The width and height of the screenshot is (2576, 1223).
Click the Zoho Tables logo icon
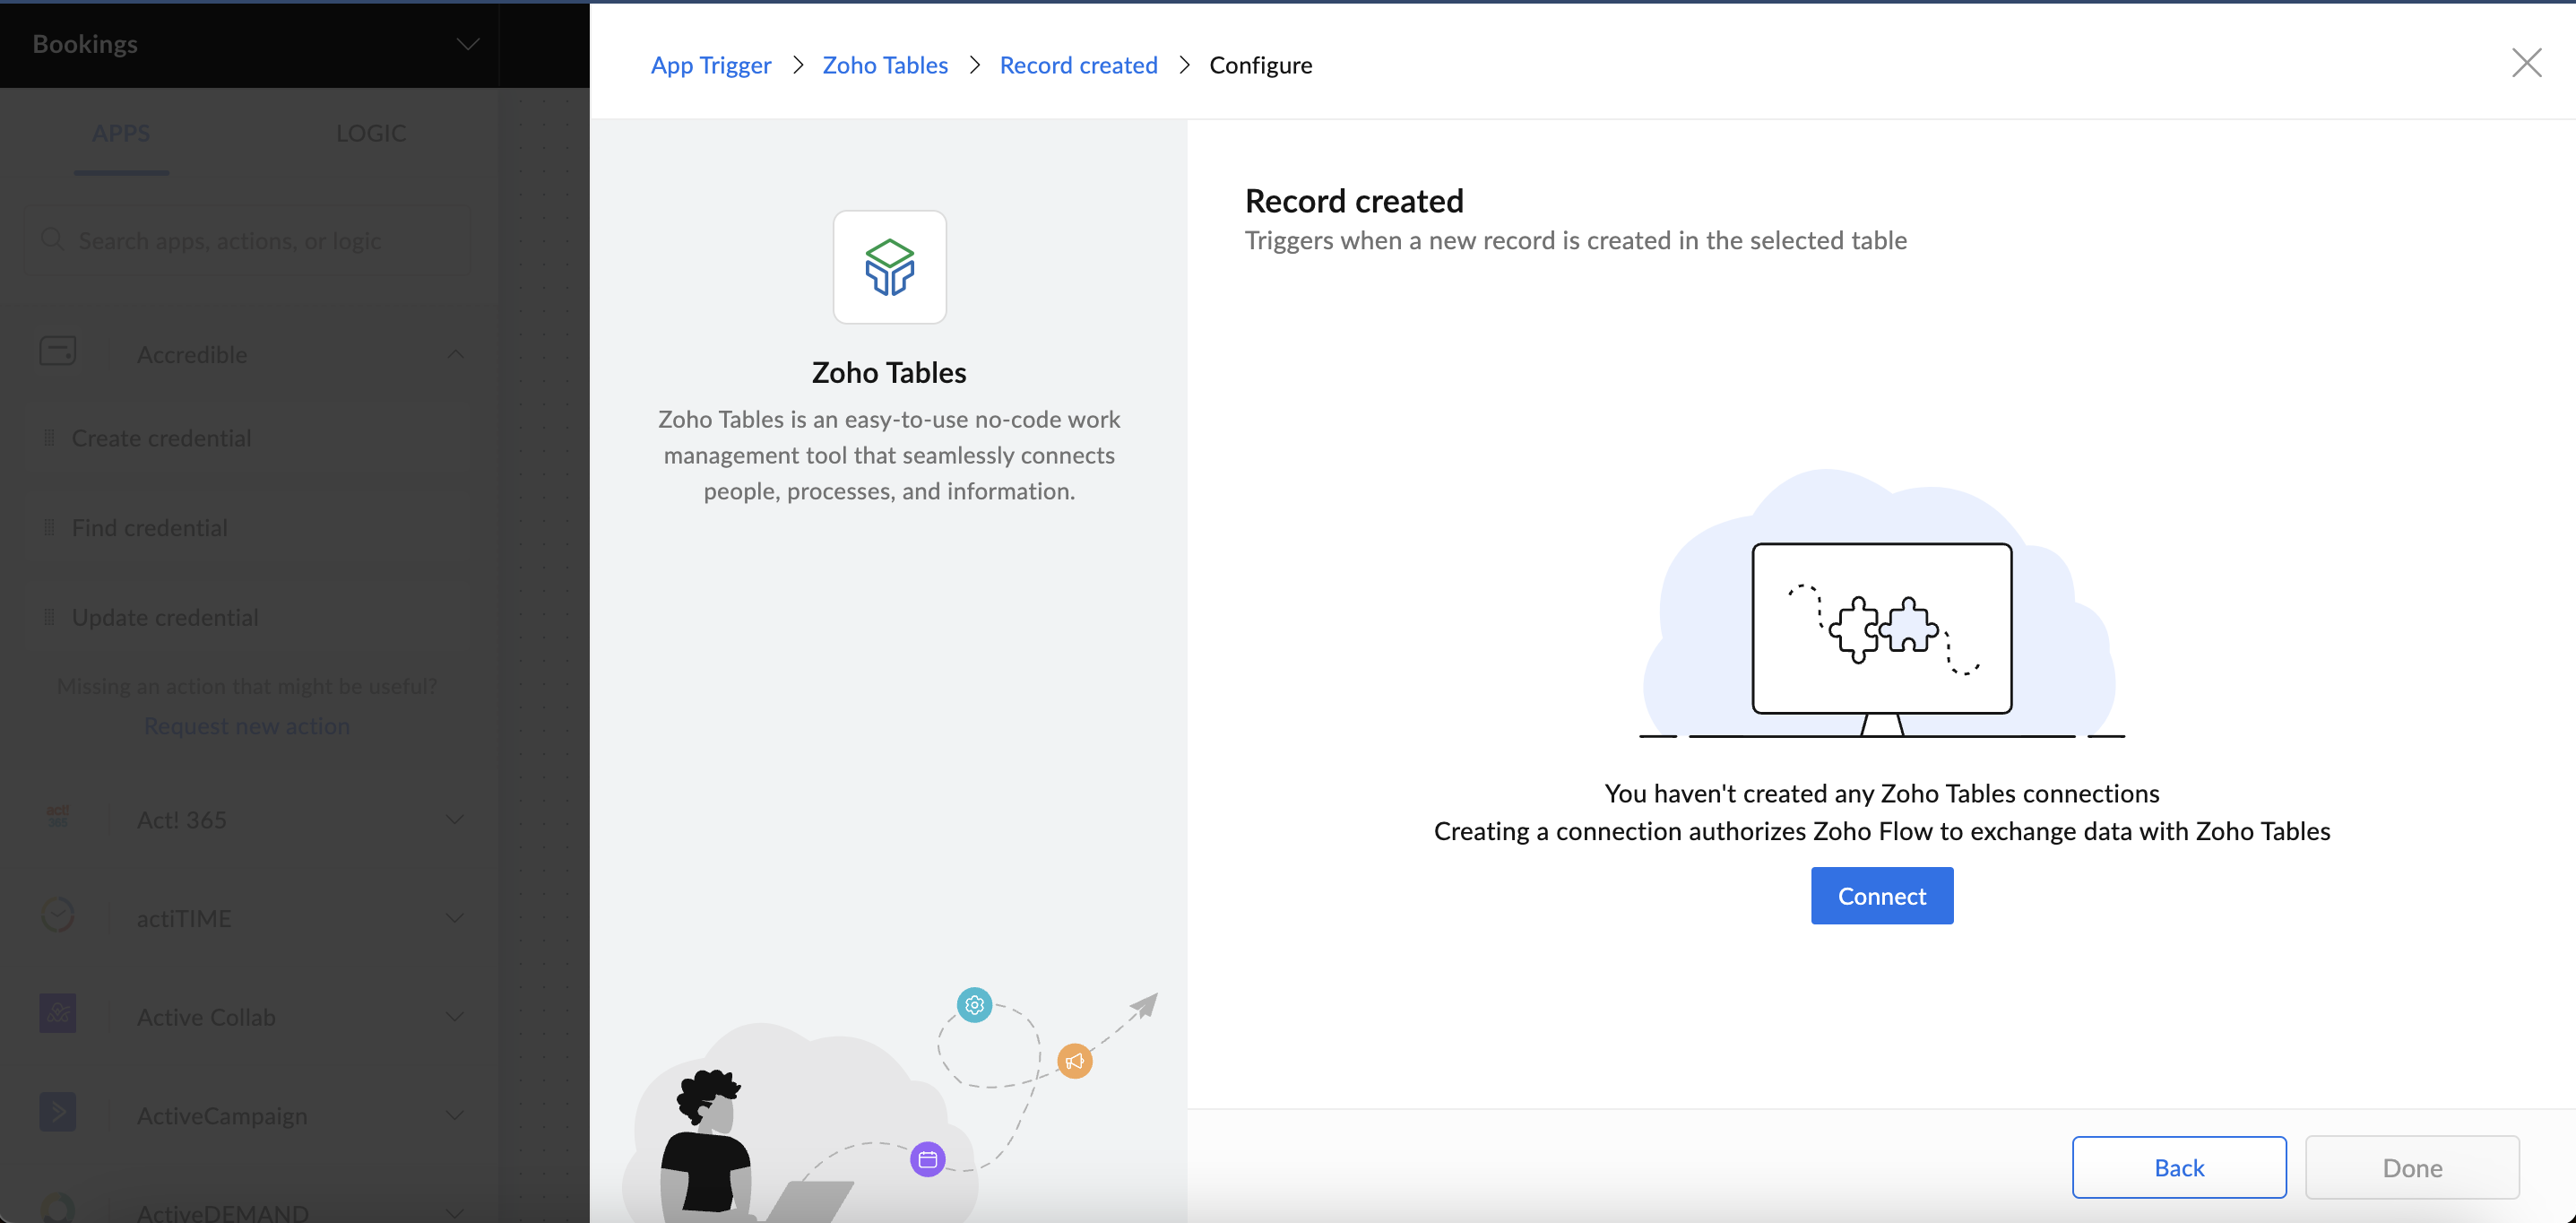click(x=889, y=267)
